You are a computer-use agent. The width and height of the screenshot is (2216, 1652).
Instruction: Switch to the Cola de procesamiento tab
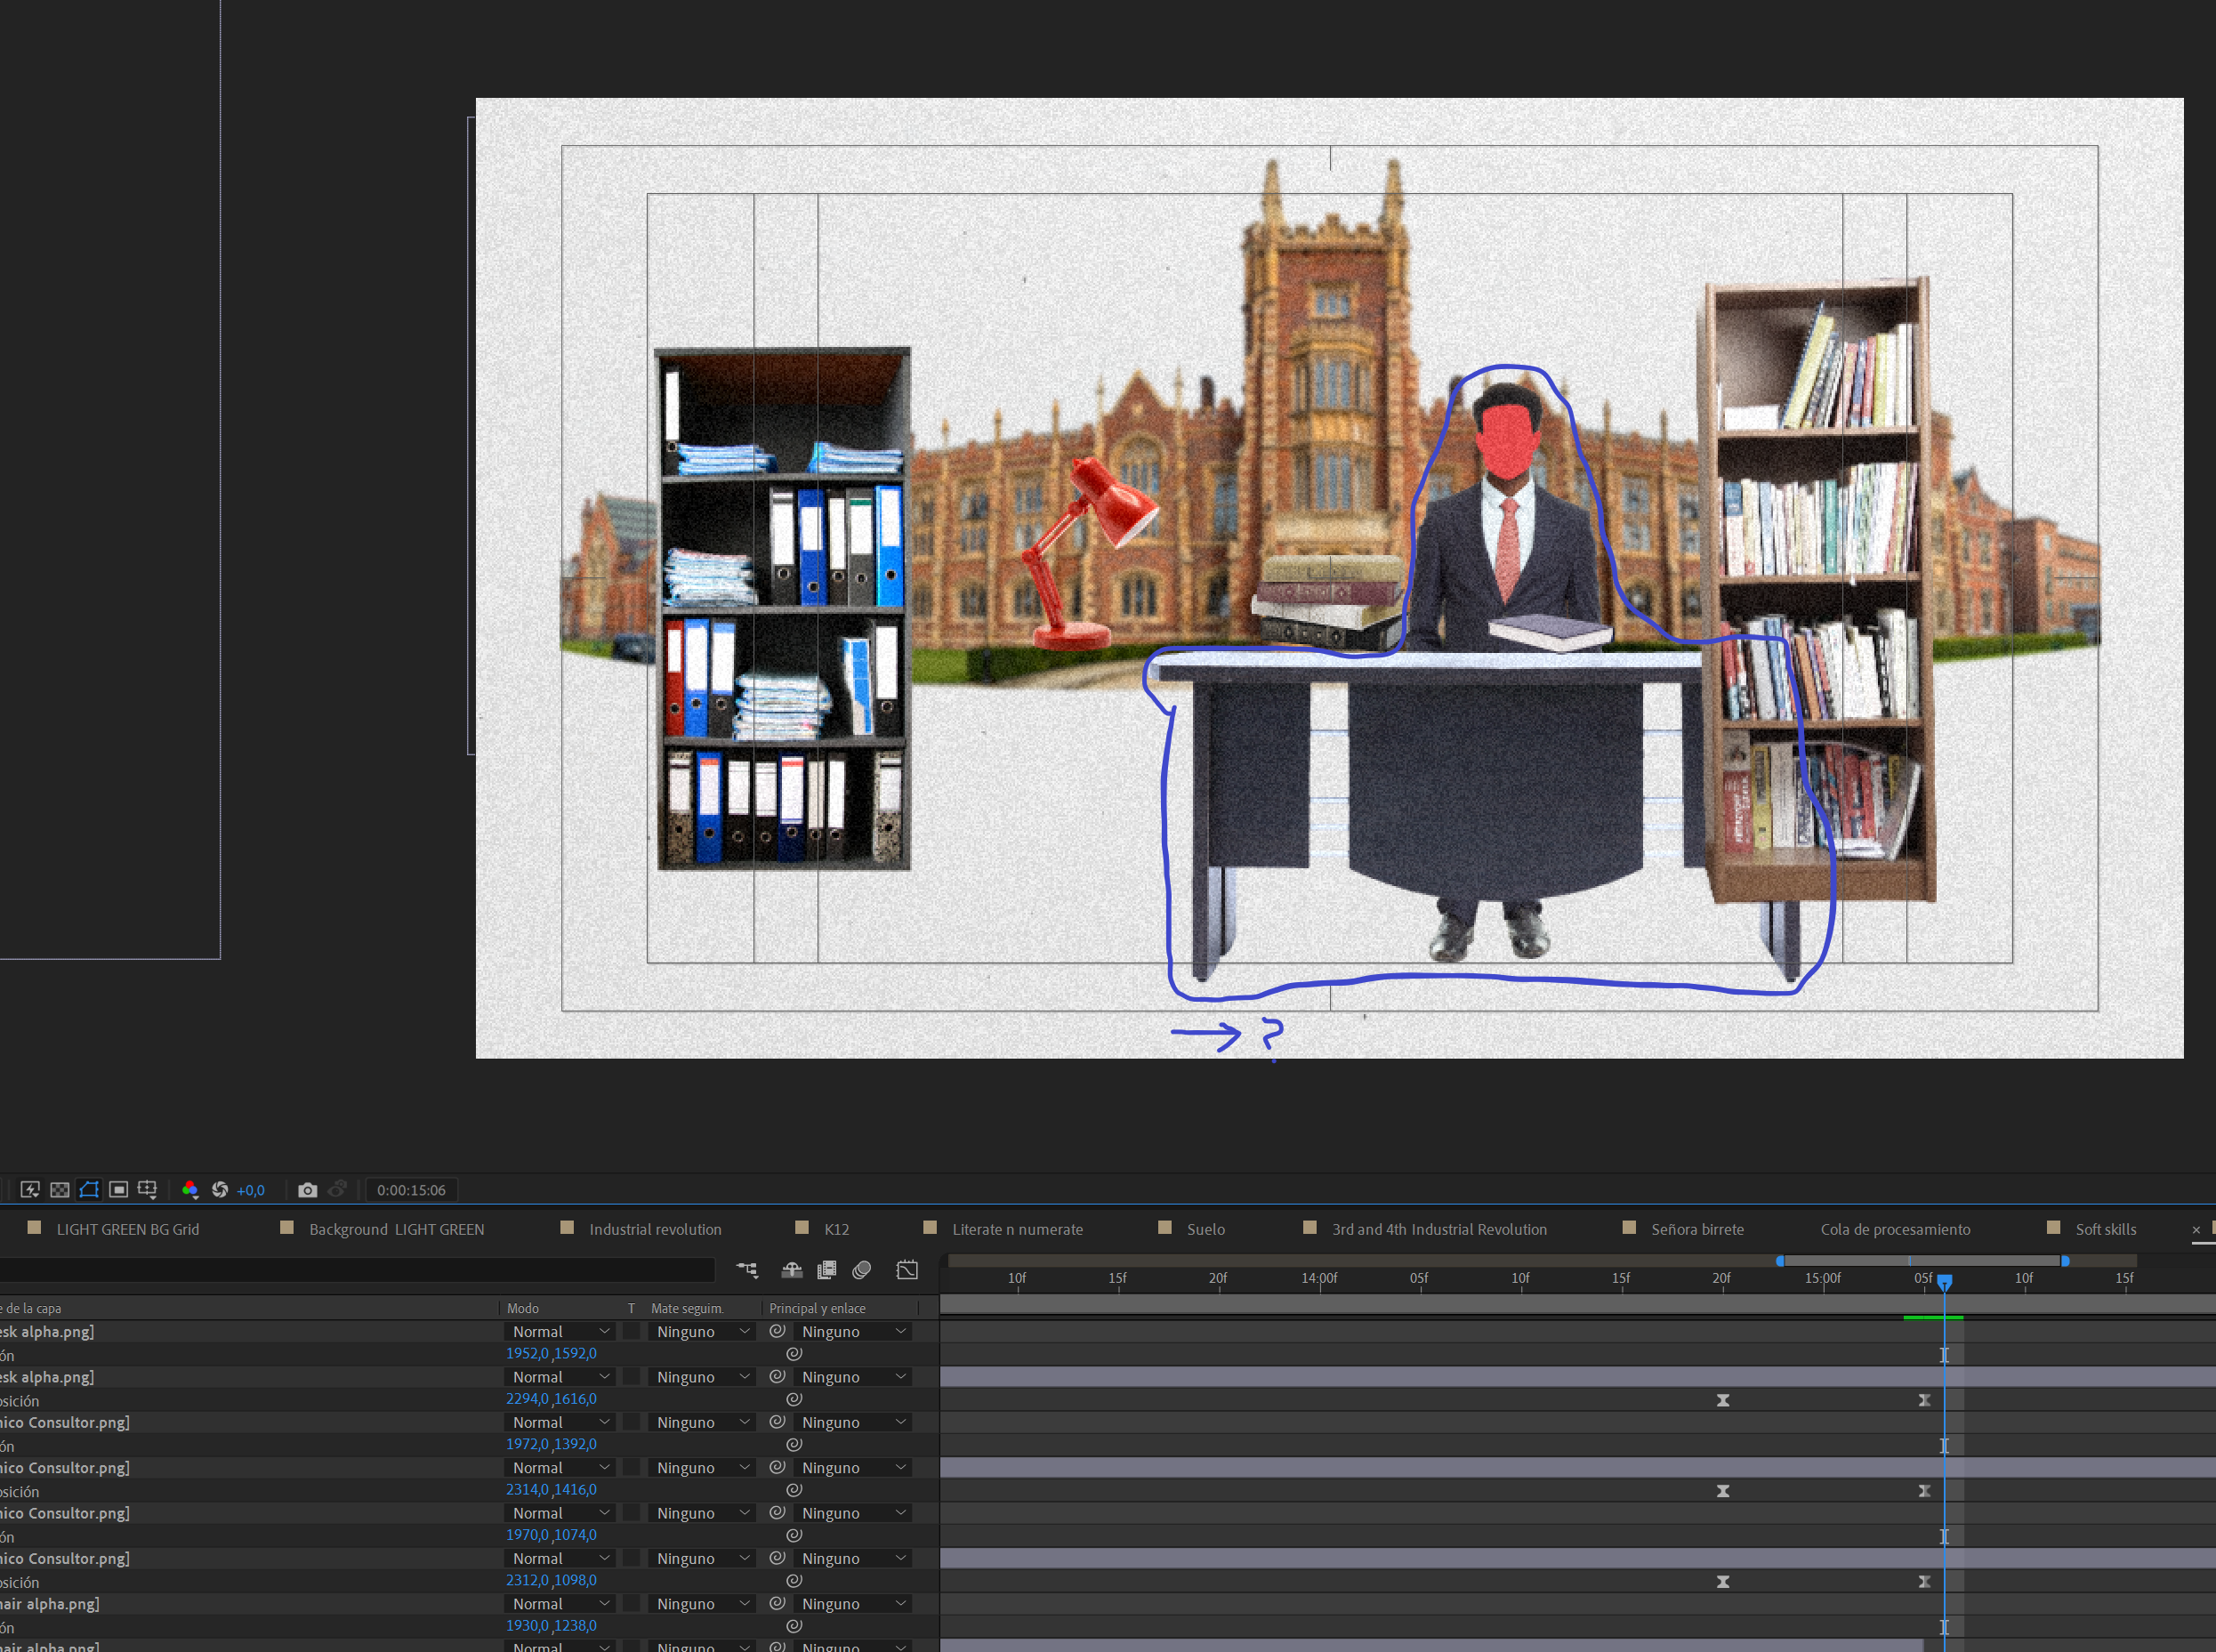(x=1895, y=1229)
